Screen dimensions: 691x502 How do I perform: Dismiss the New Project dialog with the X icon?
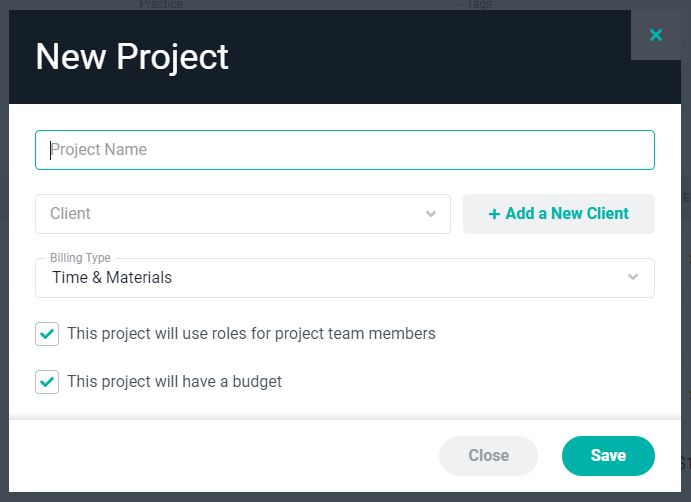pyautogui.click(x=656, y=35)
